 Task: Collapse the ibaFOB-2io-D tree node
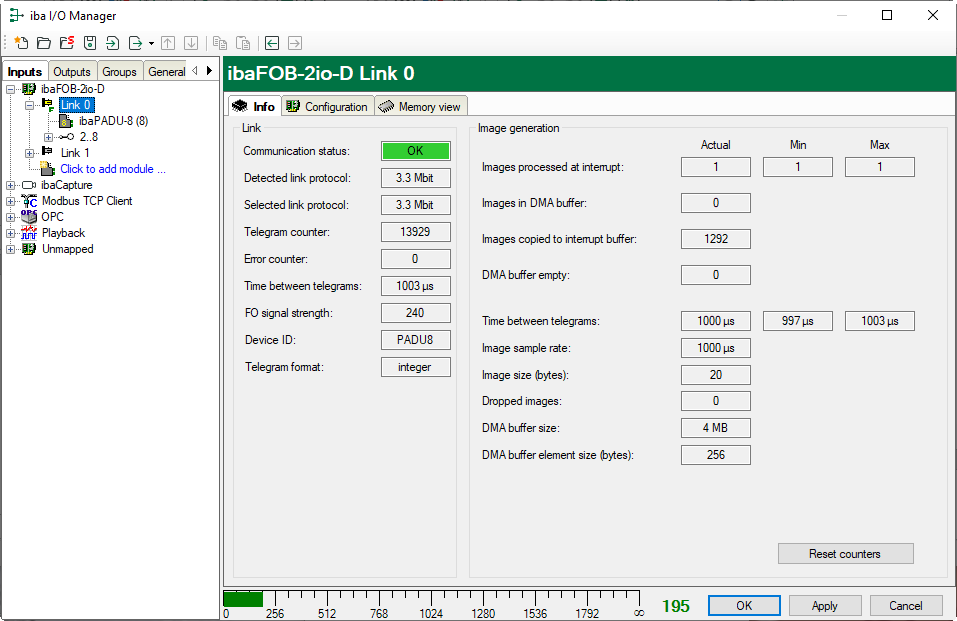coord(11,89)
